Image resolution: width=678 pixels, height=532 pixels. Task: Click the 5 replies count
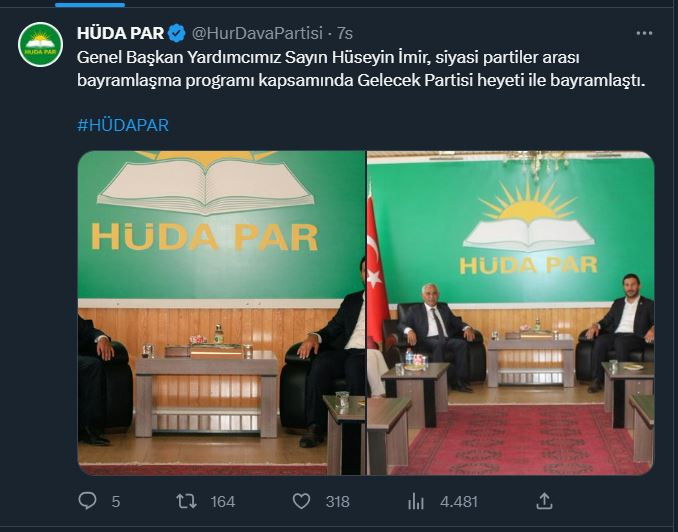pyautogui.click(x=115, y=502)
